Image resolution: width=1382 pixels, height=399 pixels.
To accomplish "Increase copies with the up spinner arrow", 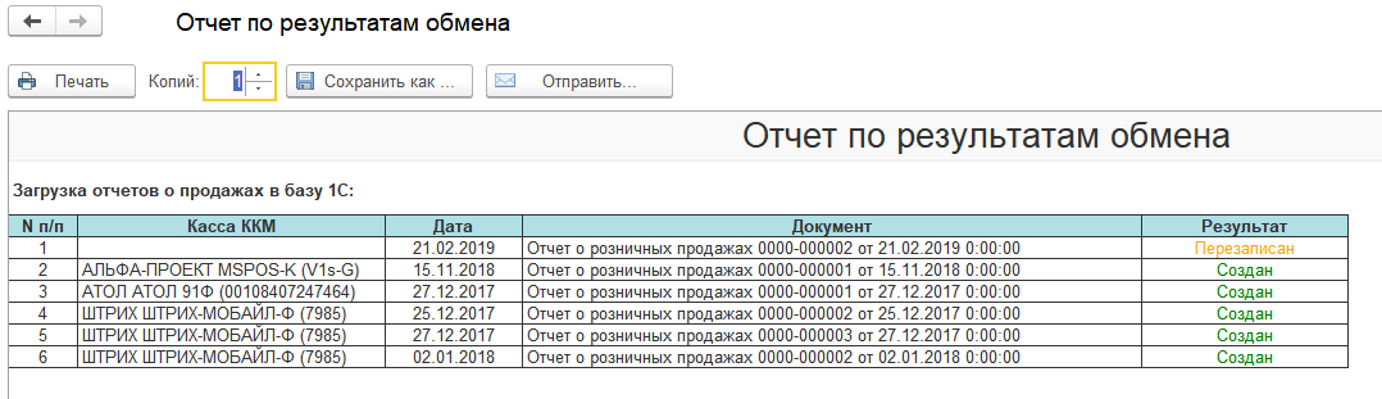I will pyautogui.click(x=258, y=74).
